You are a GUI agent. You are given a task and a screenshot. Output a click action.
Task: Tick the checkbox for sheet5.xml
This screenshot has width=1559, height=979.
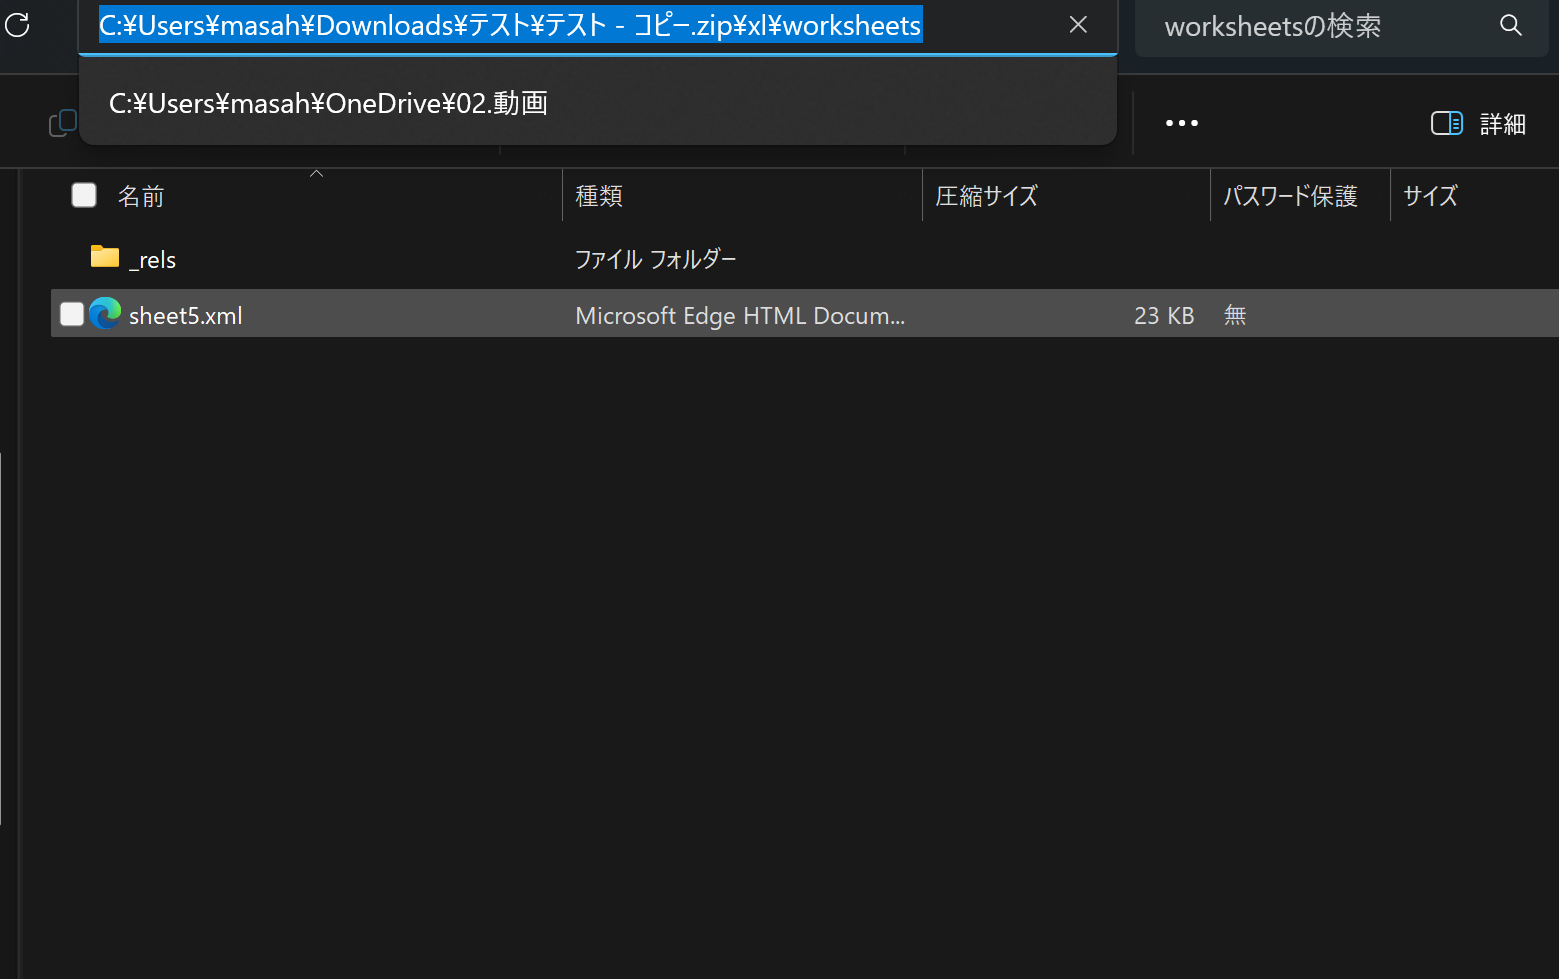pyautogui.click(x=72, y=314)
